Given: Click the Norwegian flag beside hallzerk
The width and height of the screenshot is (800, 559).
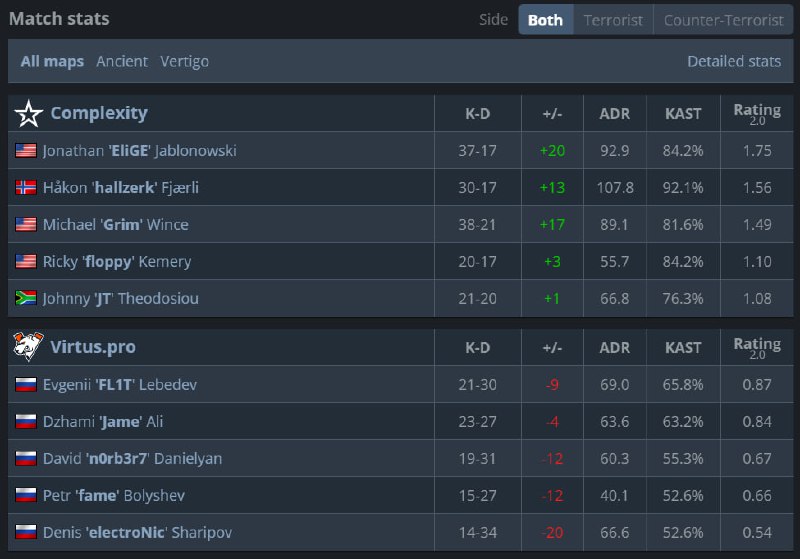Looking at the screenshot, I should pos(26,188).
